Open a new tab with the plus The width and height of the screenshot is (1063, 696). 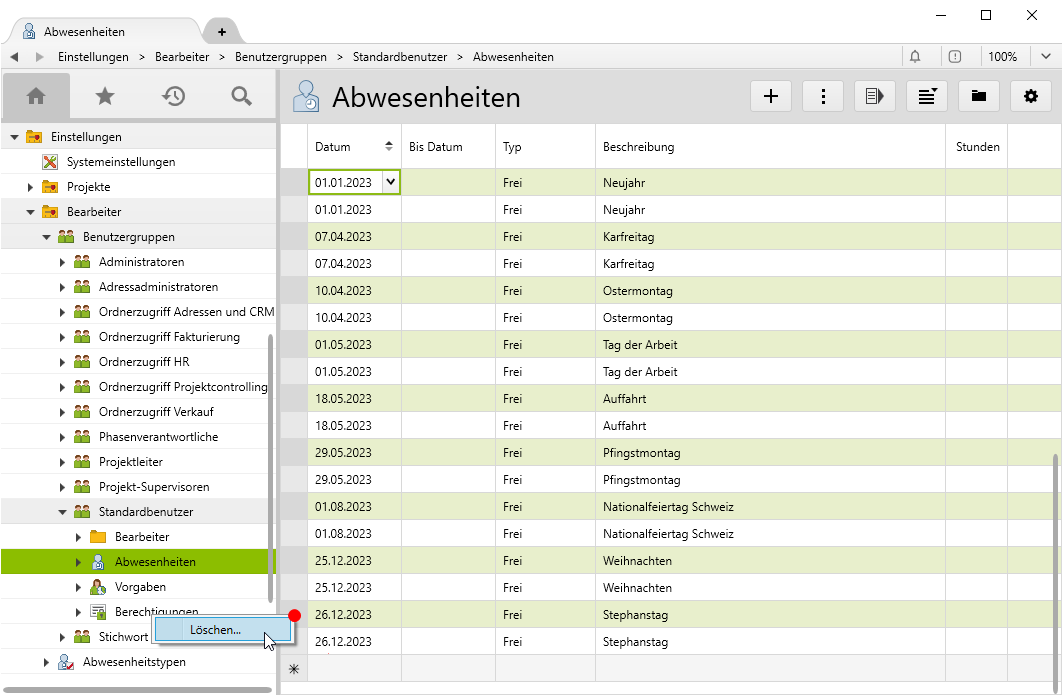(221, 32)
